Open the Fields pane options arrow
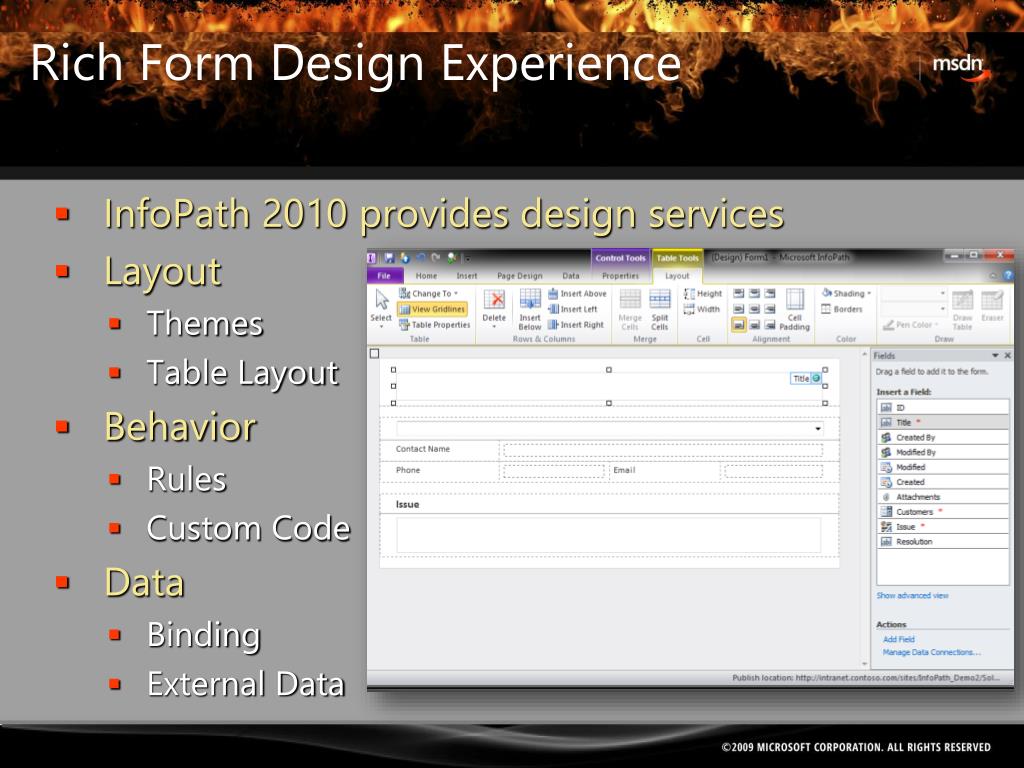Viewport: 1024px width, 768px height. click(995, 356)
